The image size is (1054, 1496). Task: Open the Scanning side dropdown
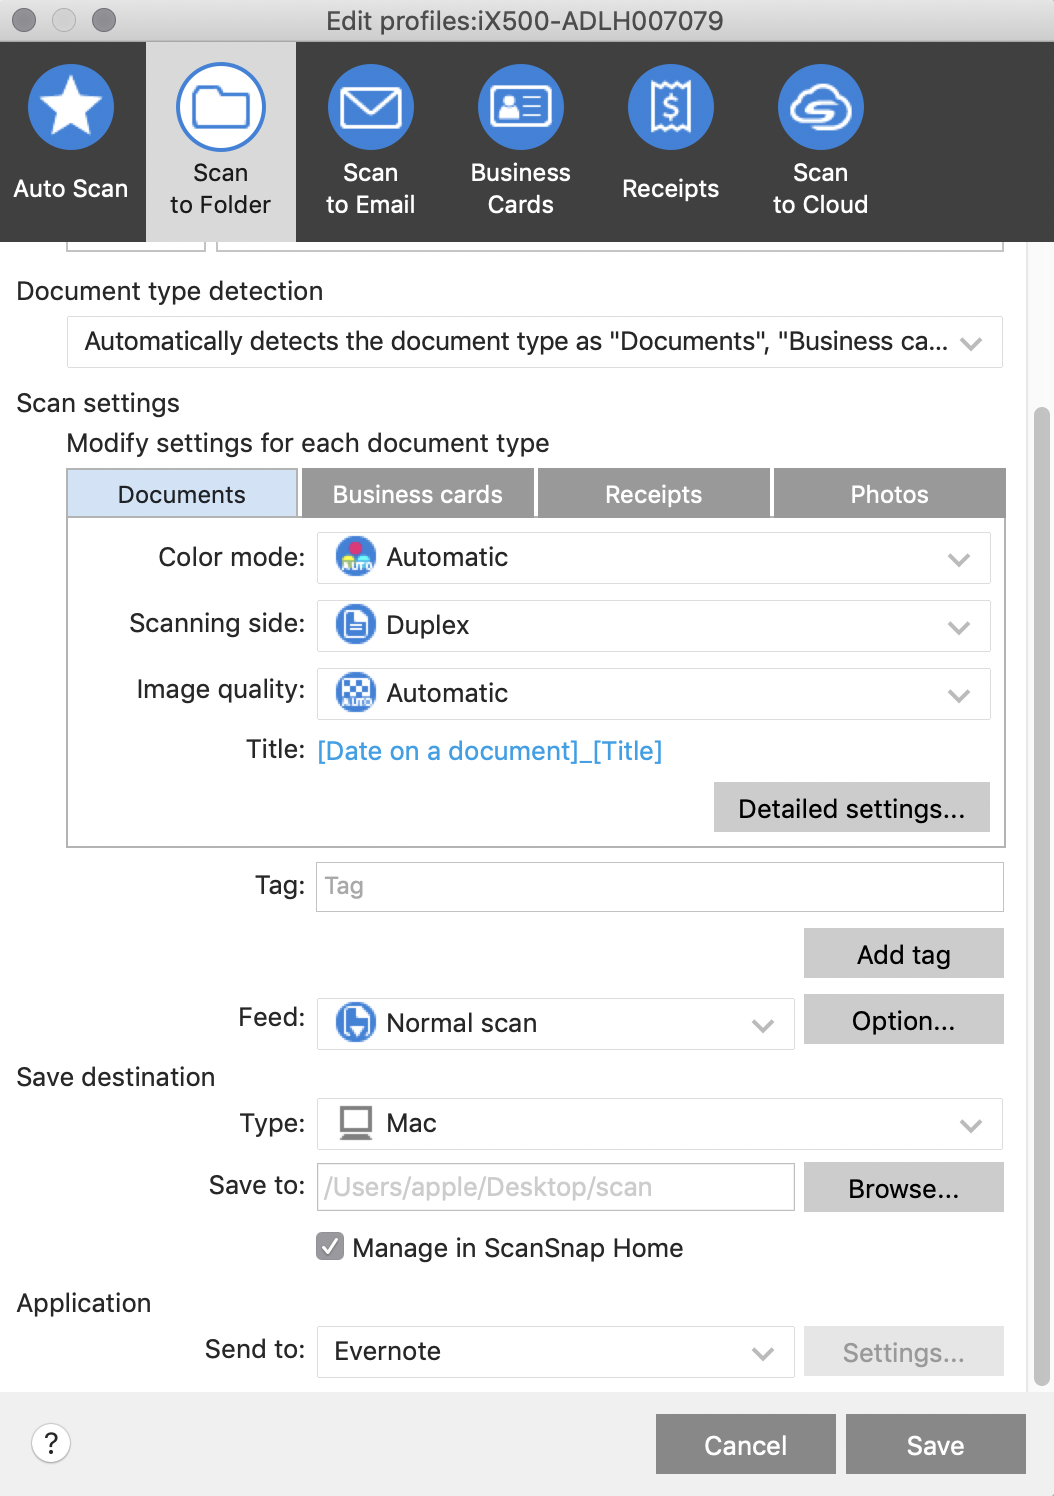654,626
